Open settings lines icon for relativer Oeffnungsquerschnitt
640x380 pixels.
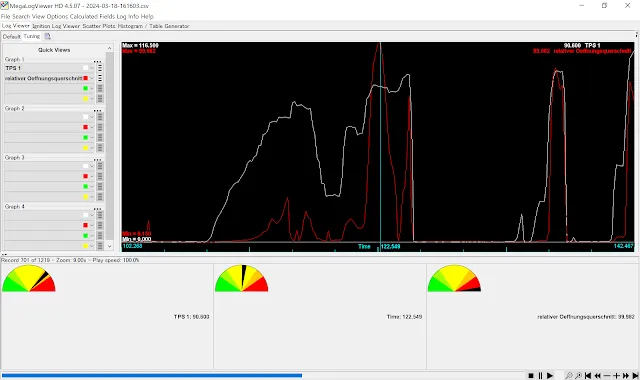pyautogui.click(x=100, y=78)
